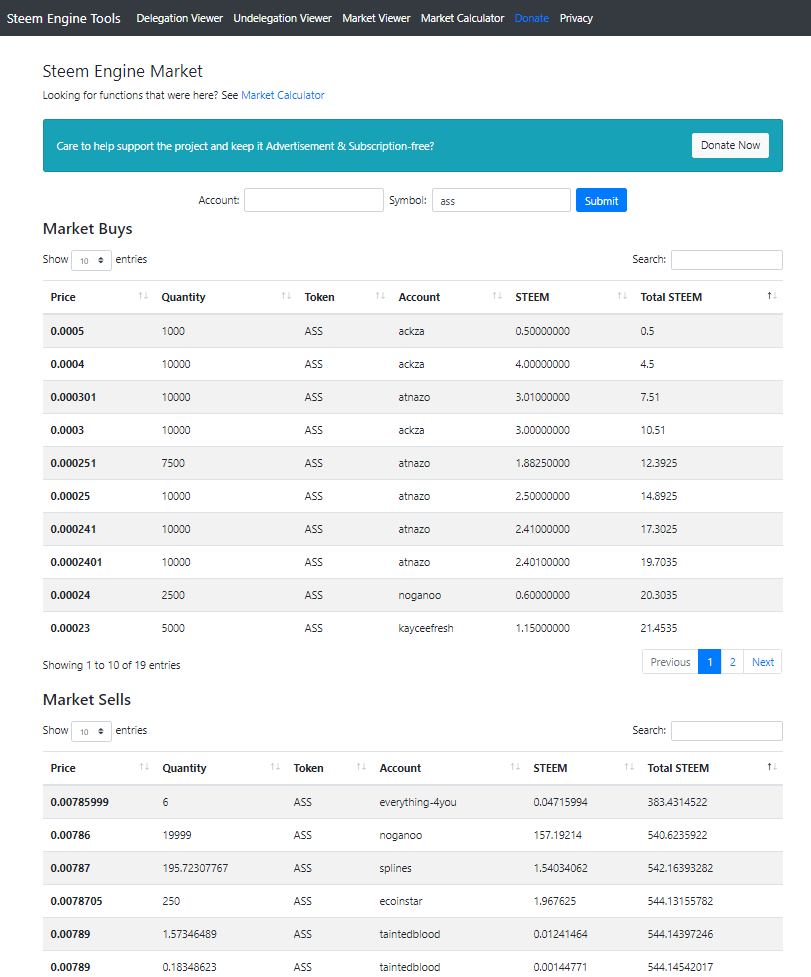
Task: Follow the Market Calculator link in subtitle
Action: click(x=283, y=95)
